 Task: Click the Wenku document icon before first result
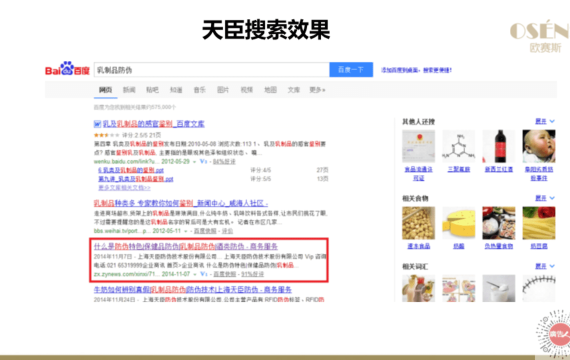[97, 124]
